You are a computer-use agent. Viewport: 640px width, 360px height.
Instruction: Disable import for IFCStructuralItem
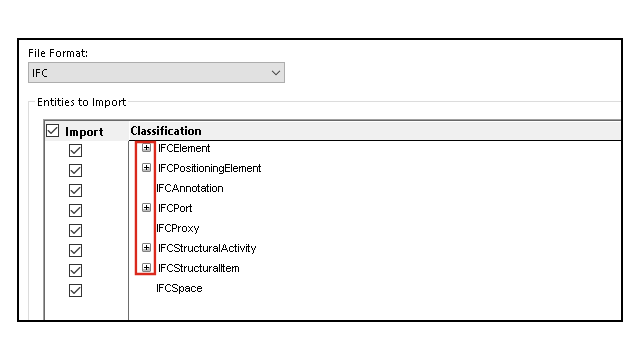tap(75, 270)
